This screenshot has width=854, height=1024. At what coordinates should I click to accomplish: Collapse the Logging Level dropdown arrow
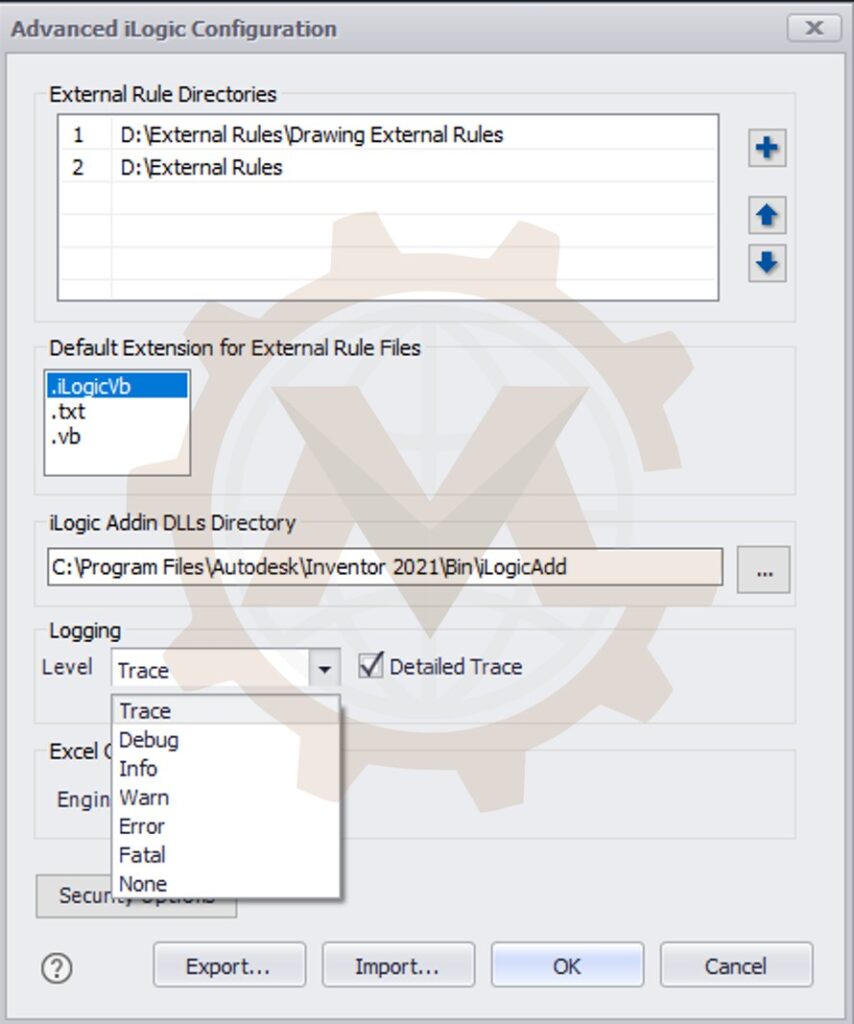pyautogui.click(x=324, y=669)
